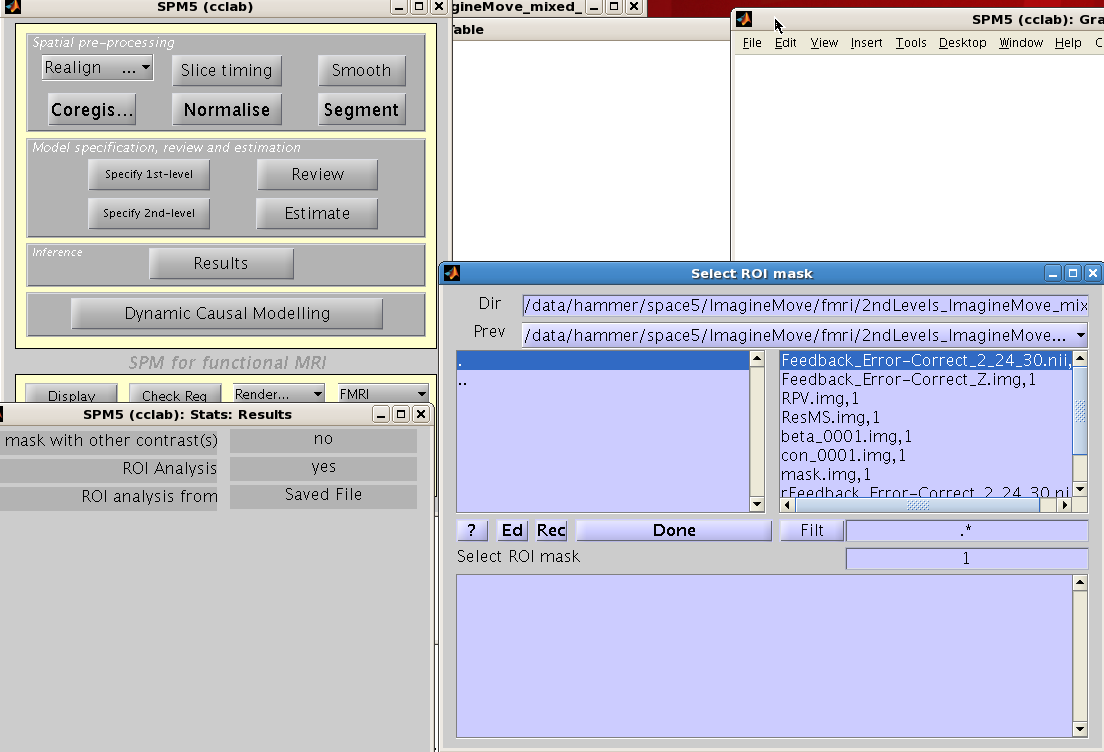Click directory list scroll-down arrow

pyautogui.click(x=757, y=504)
